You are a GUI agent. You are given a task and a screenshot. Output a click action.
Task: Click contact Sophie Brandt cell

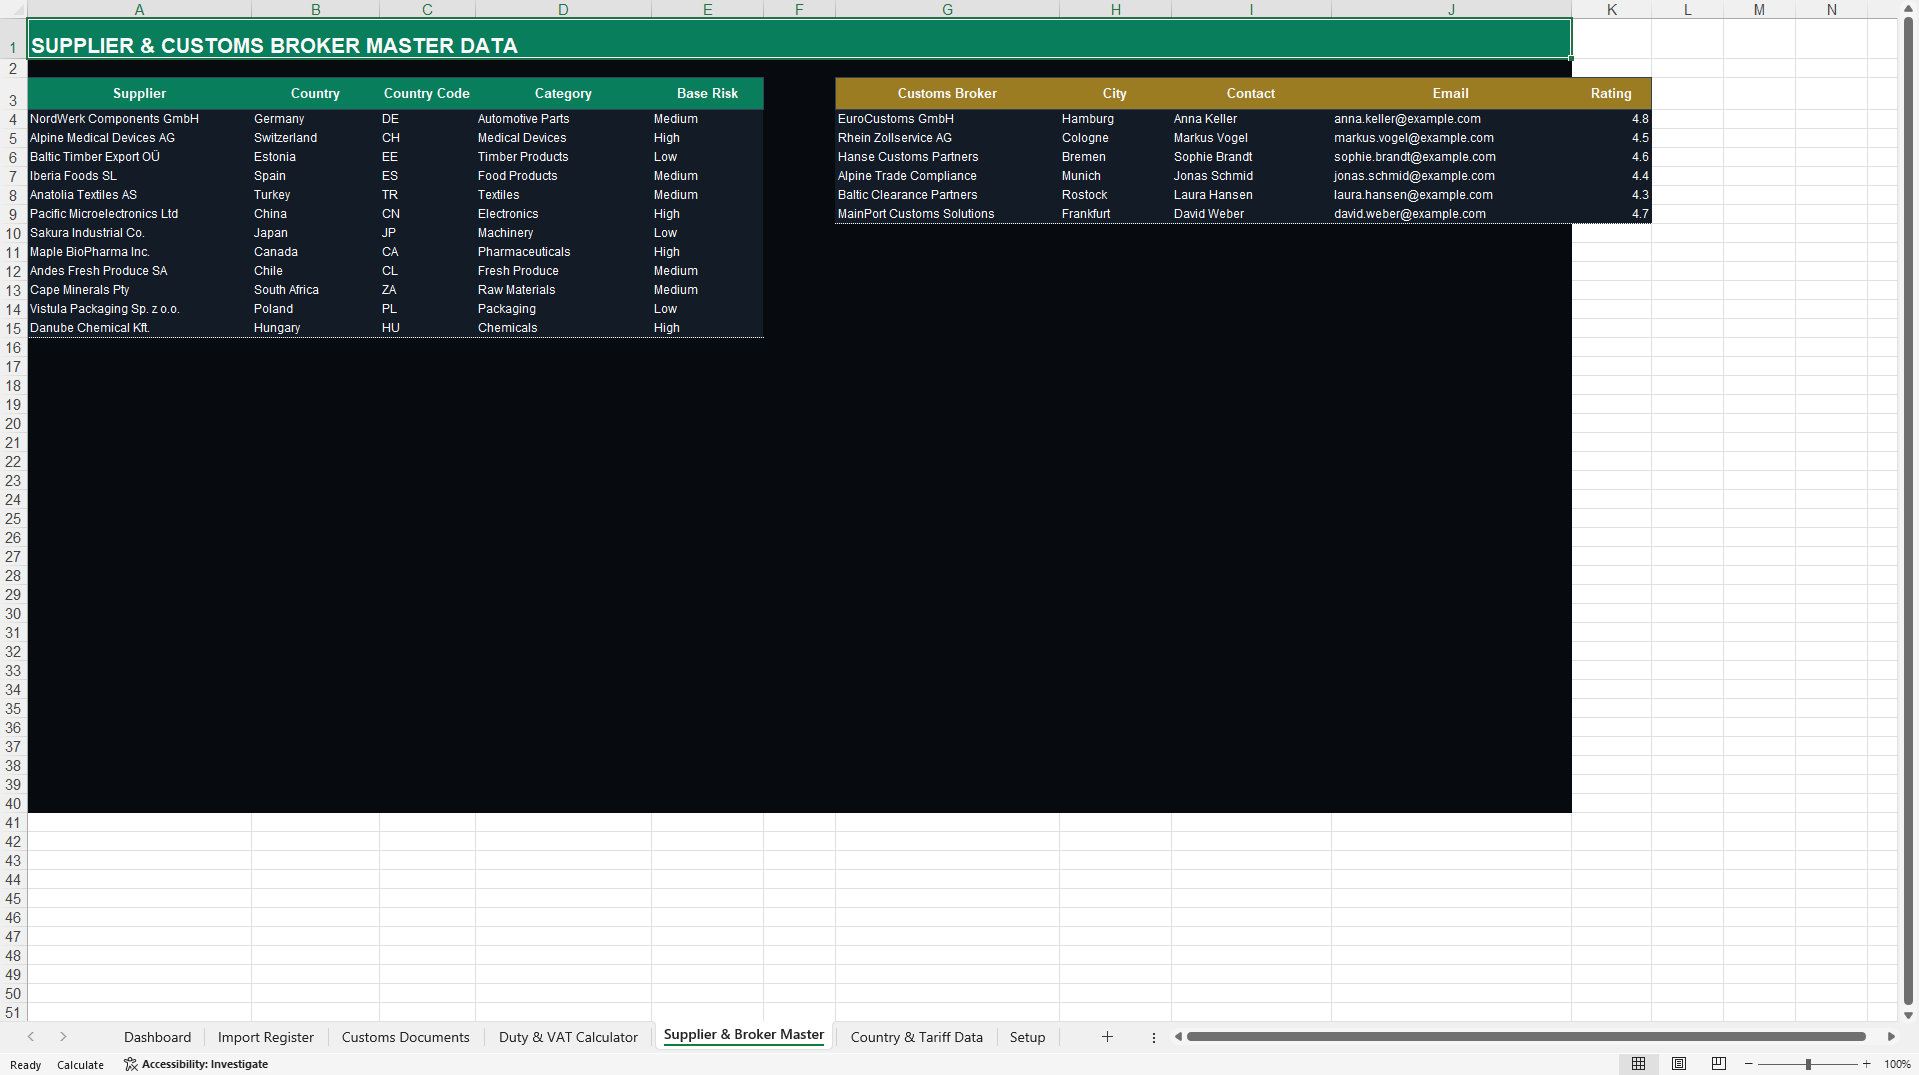point(1251,157)
